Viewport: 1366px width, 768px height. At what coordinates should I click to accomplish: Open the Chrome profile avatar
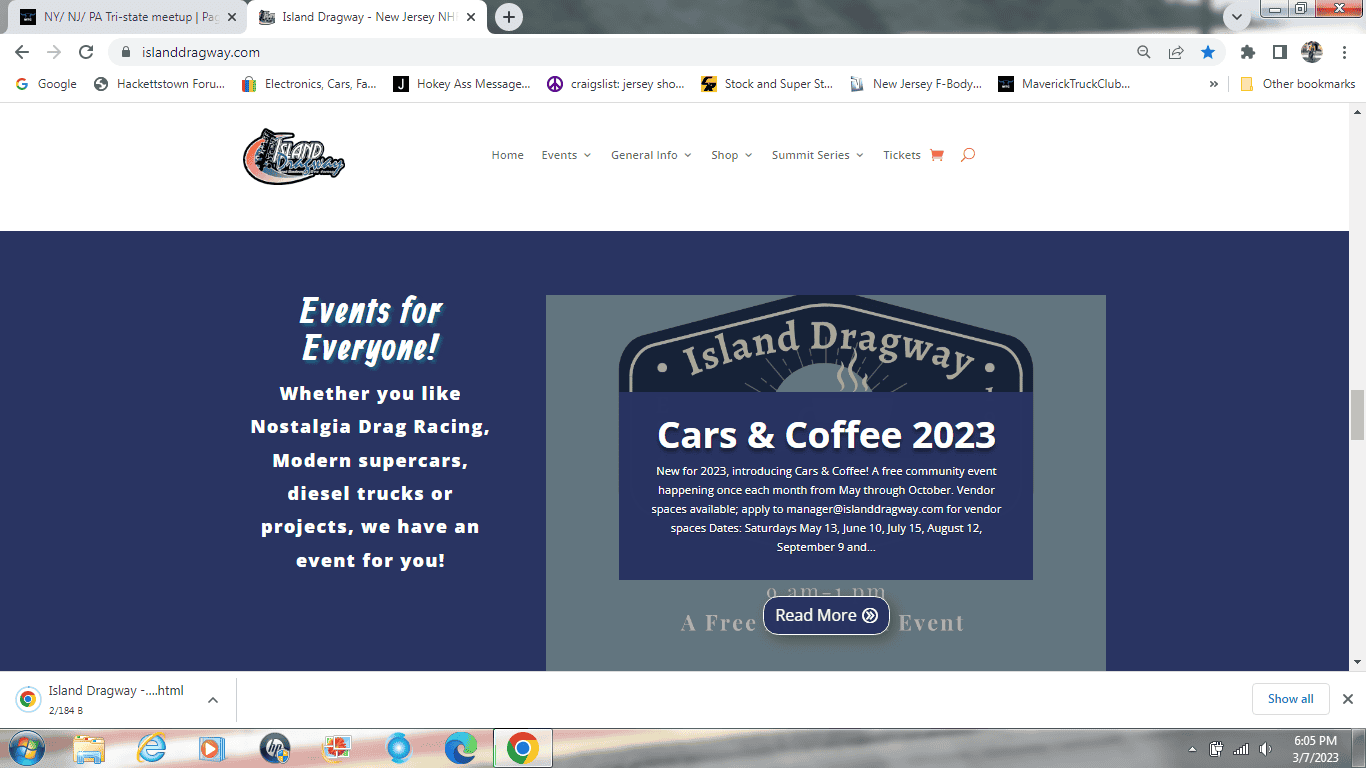point(1311,52)
